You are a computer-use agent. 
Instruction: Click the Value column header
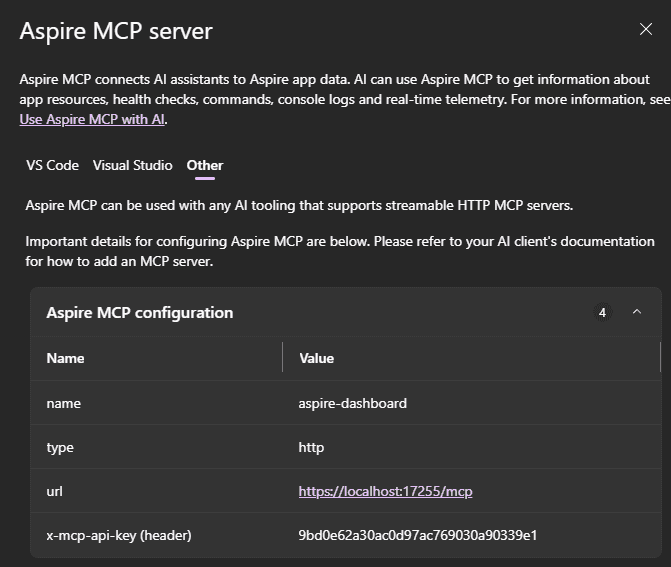316,358
